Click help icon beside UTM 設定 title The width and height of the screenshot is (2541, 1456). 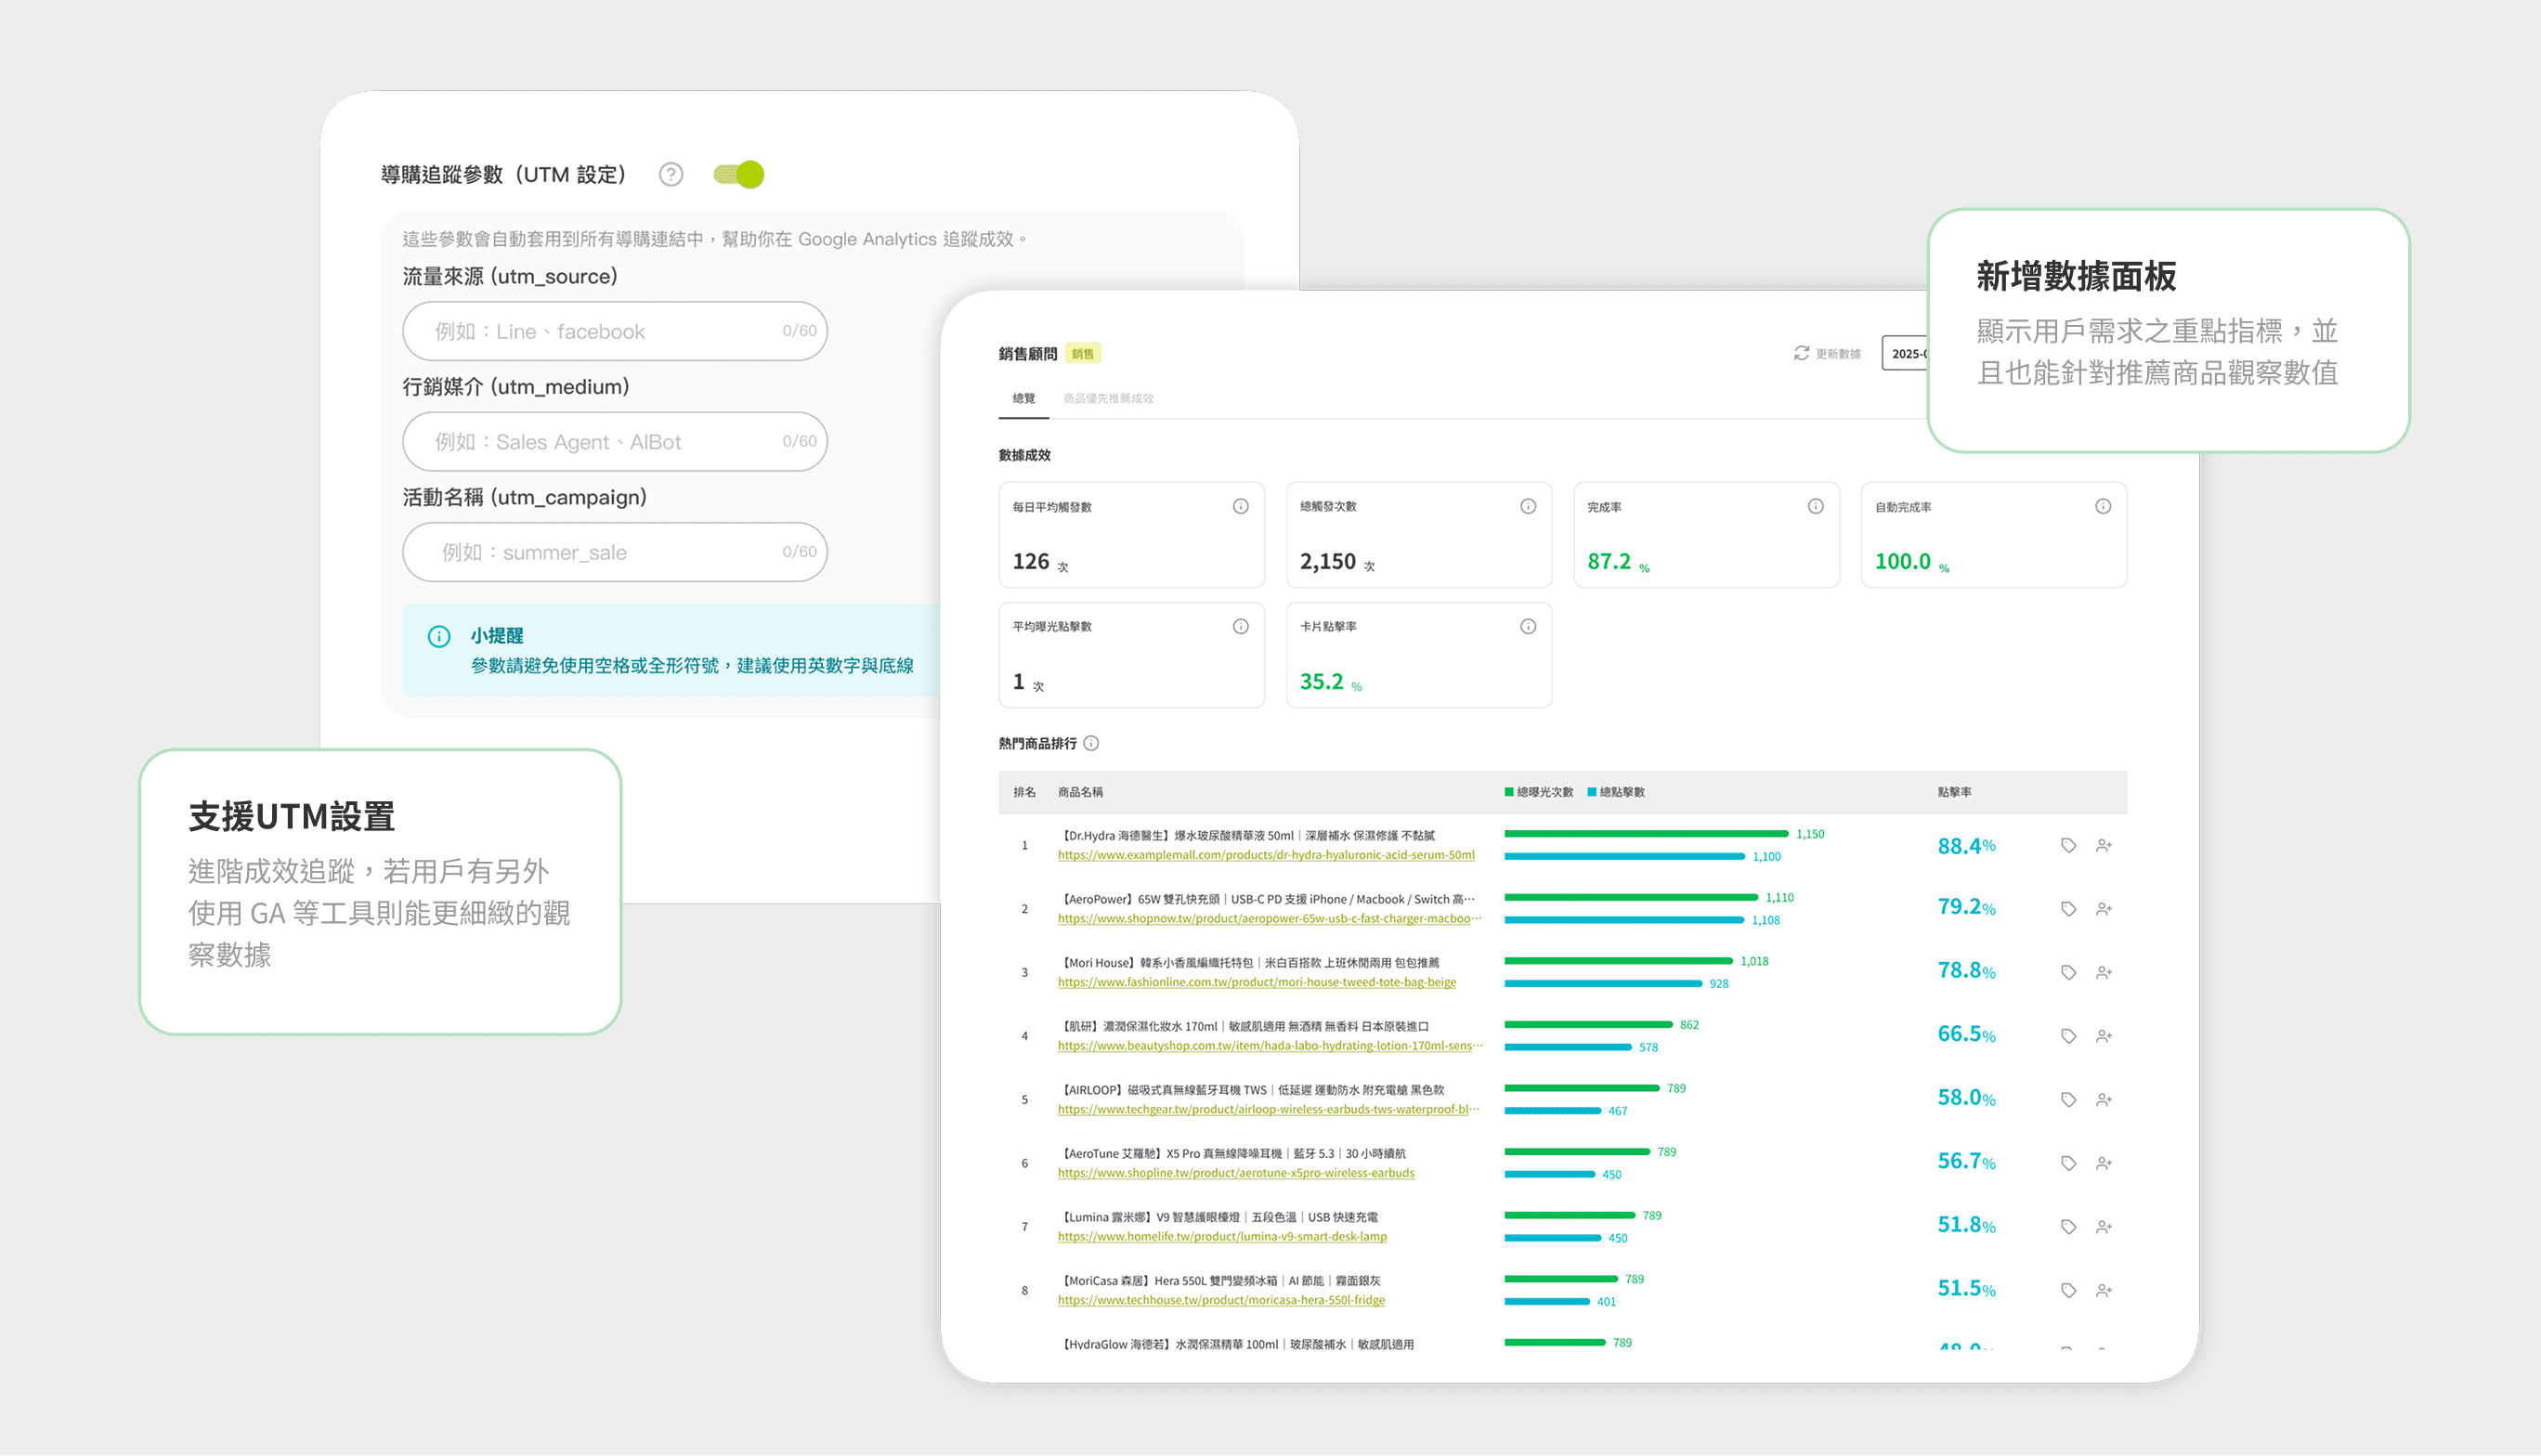pyautogui.click(x=671, y=175)
